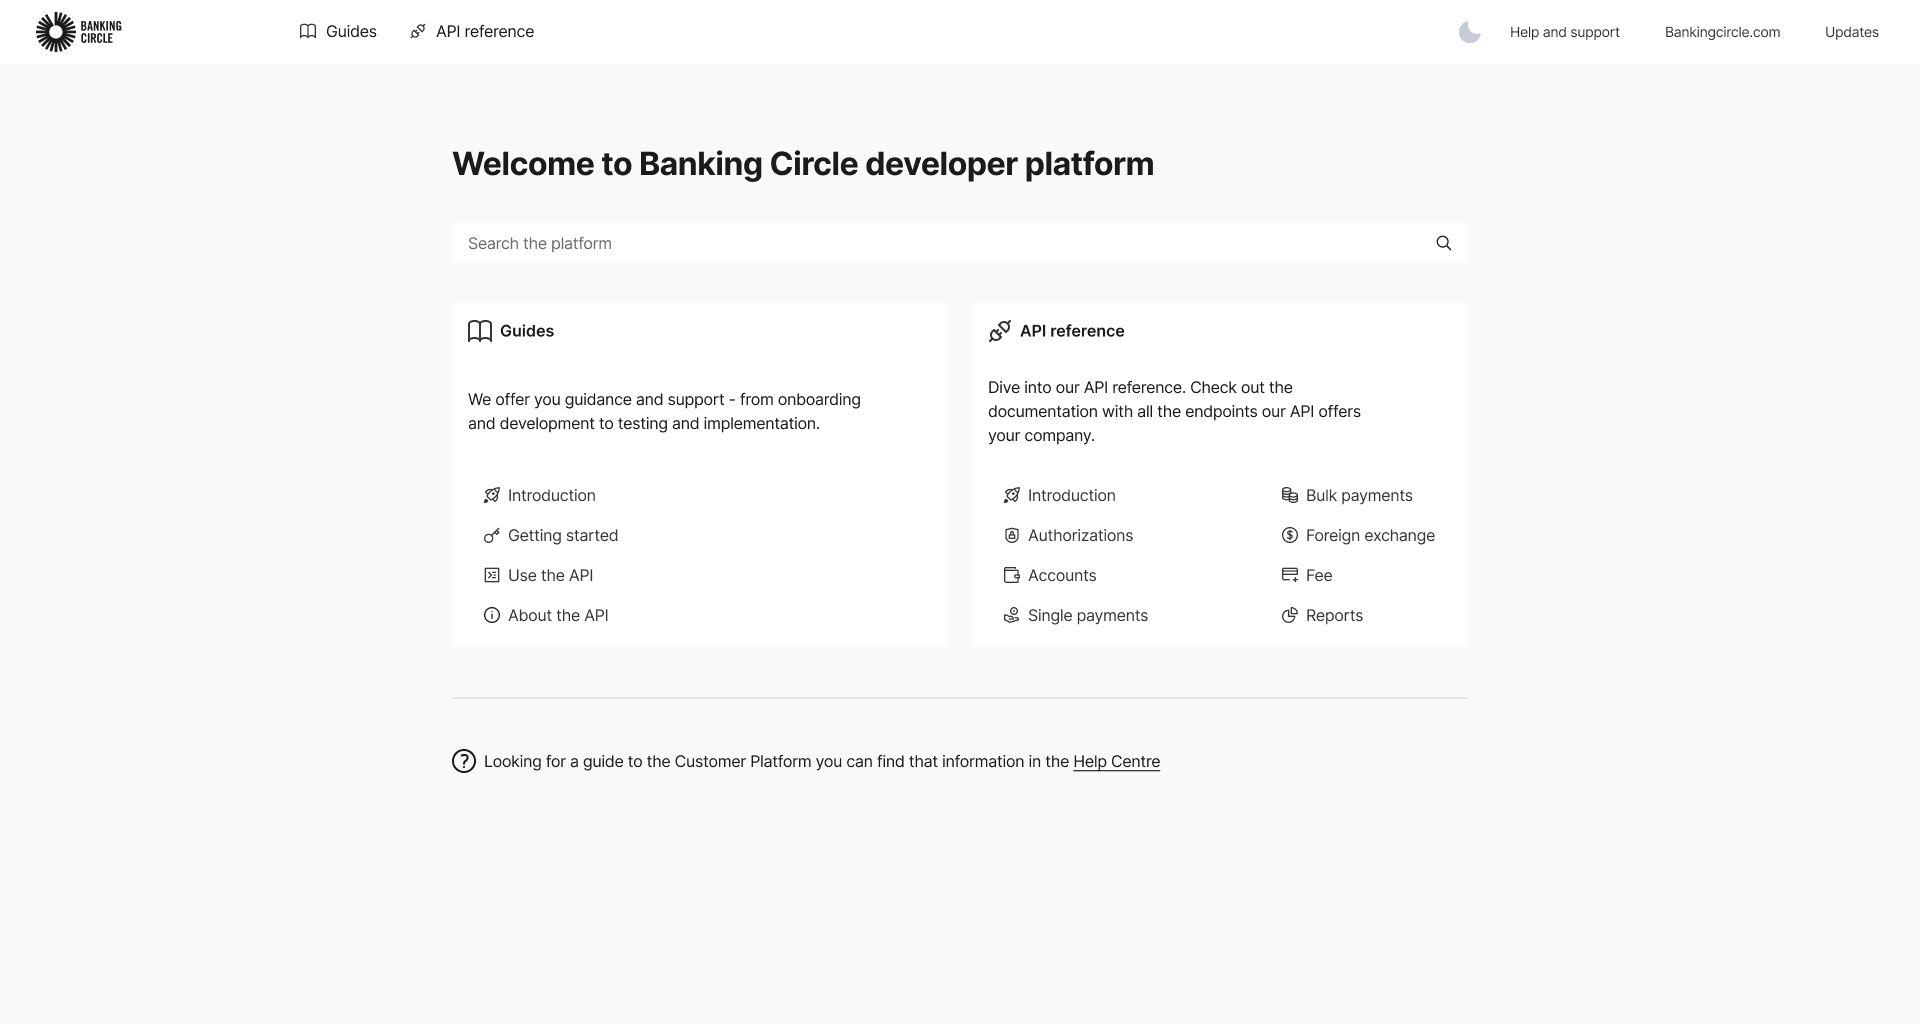Click the plug icon beside API reference in navbar

(418, 32)
